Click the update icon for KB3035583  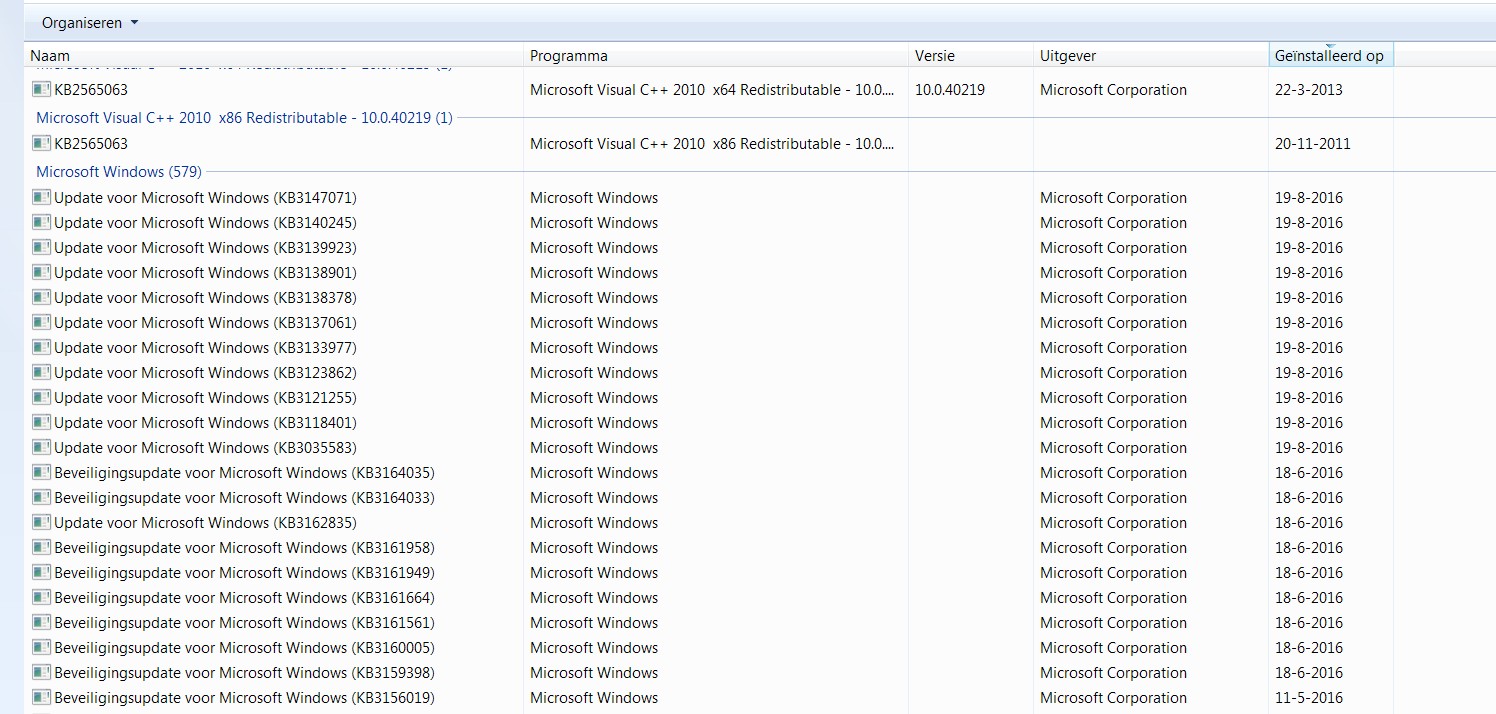42,447
